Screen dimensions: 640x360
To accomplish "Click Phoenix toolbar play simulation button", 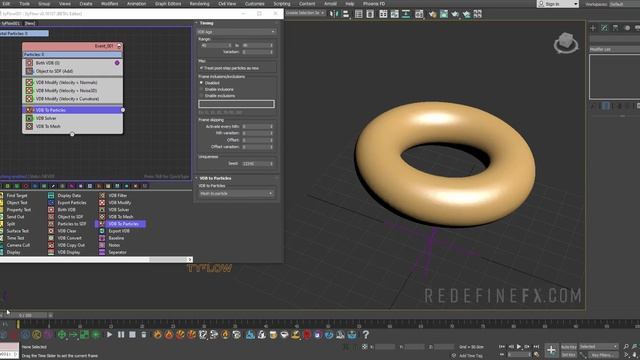I will tap(109, 335).
